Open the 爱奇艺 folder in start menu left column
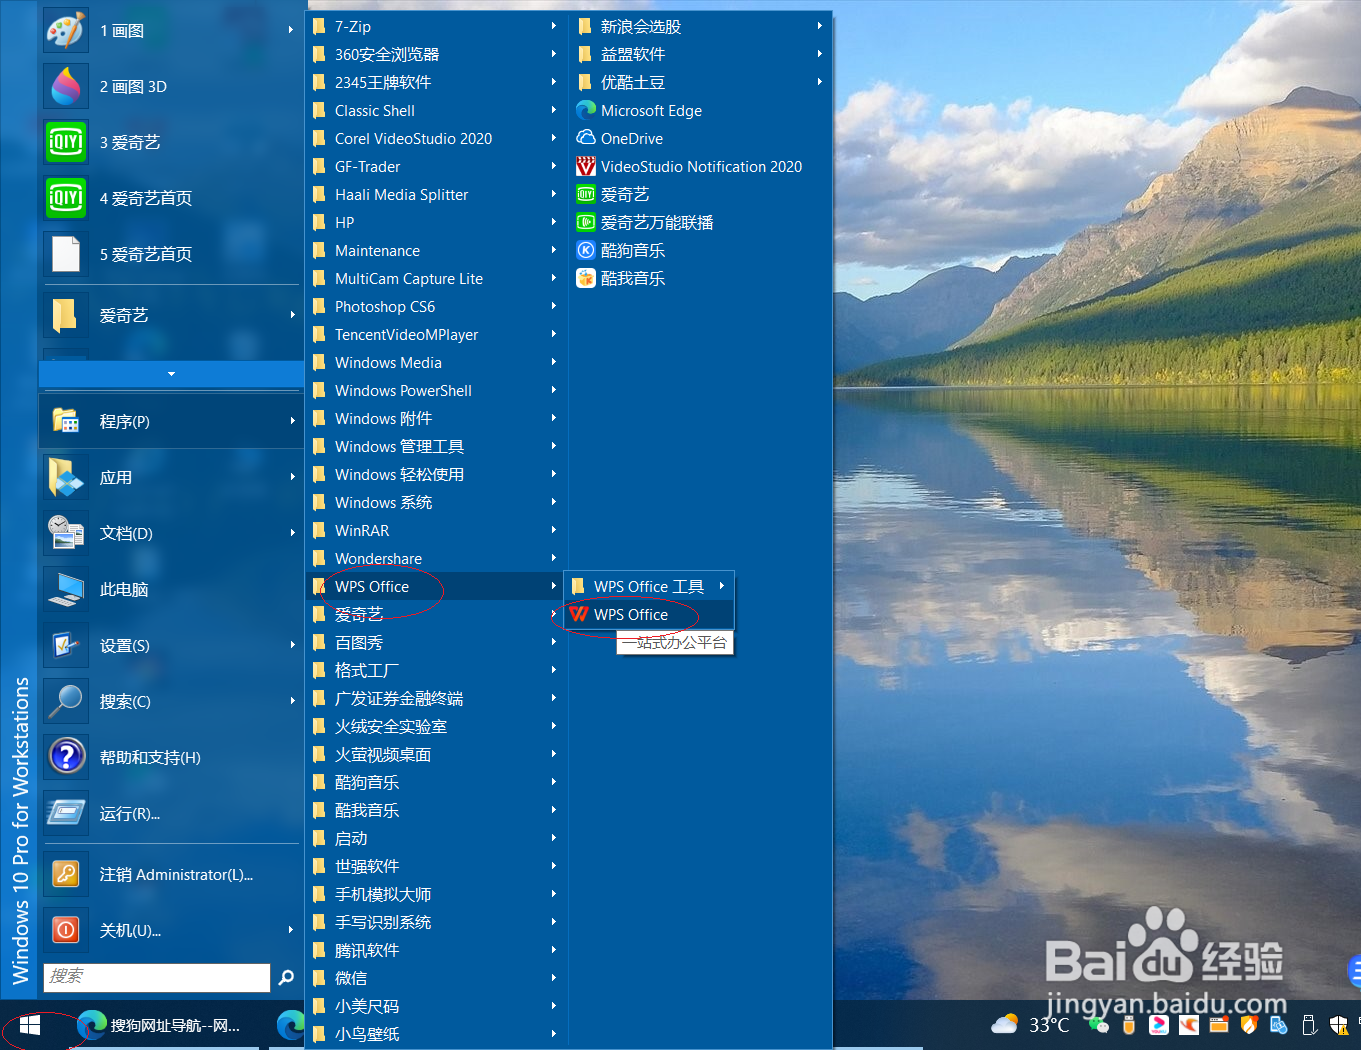Image resolution: width=1361 pixels, height=1050 pixels. tap(171, 315)
